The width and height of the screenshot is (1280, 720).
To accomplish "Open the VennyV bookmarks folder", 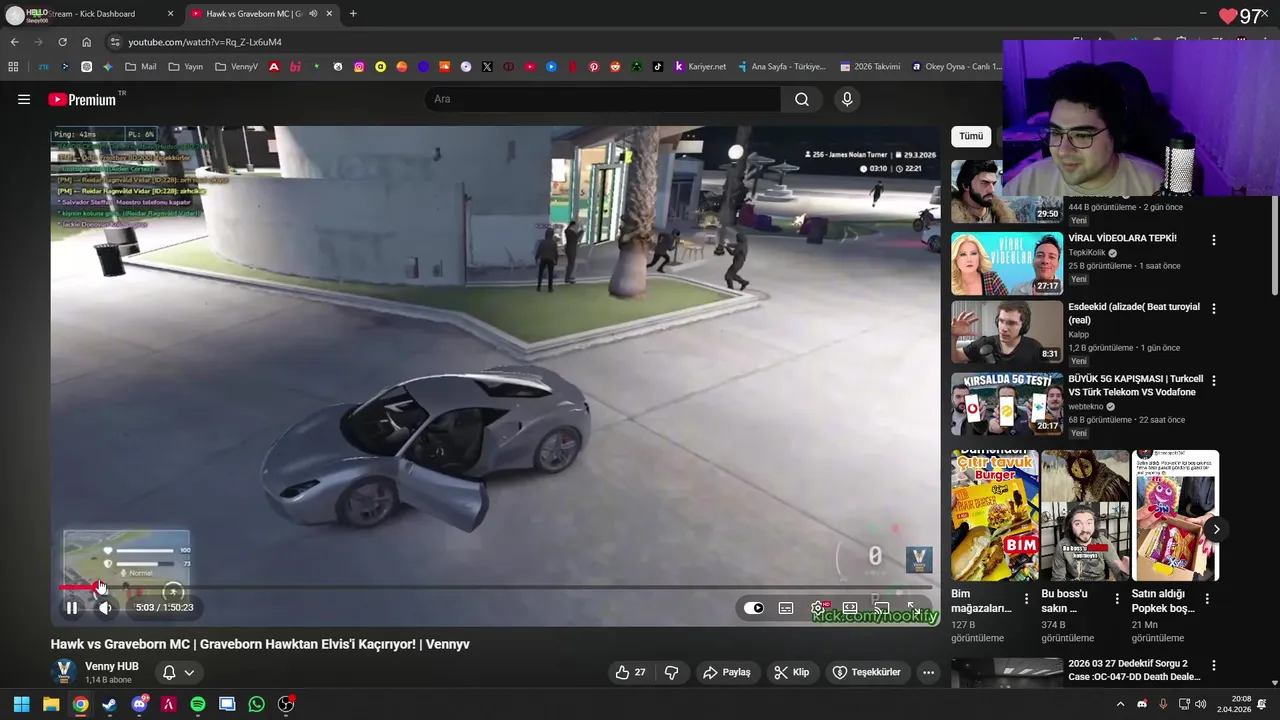I will [x=236, y=67].
